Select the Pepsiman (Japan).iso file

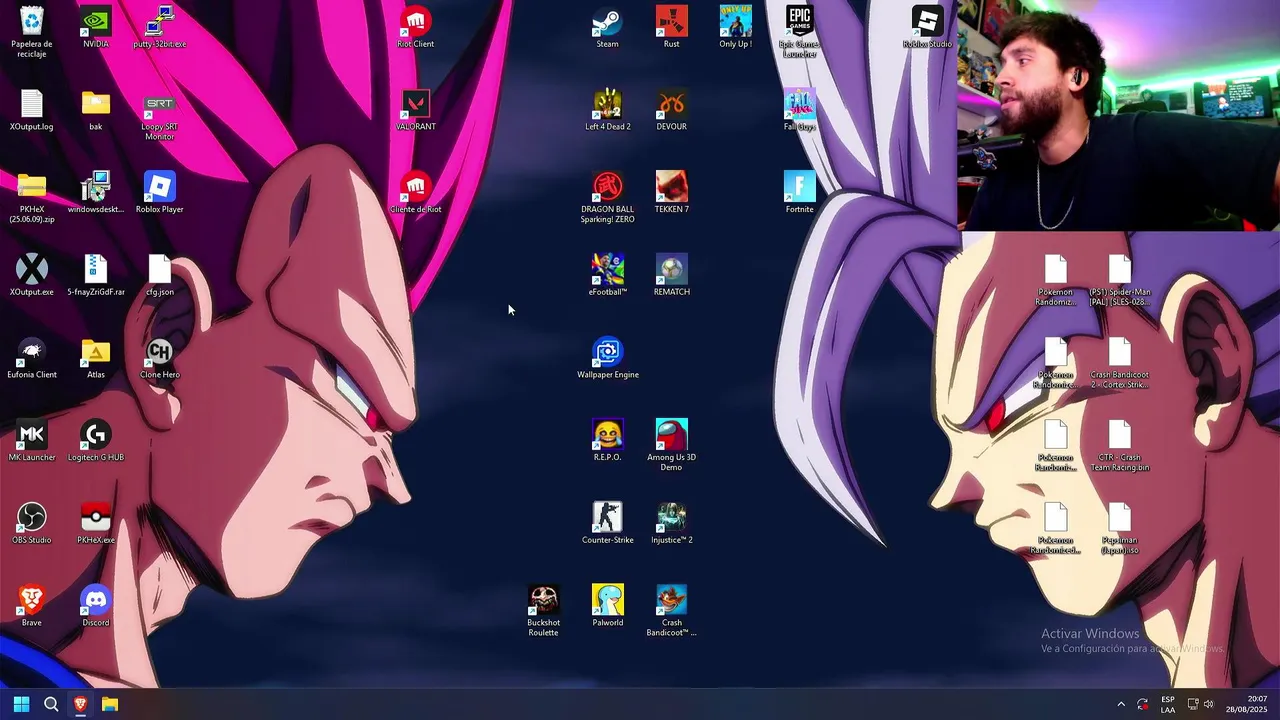click(x=1120, y=528)
